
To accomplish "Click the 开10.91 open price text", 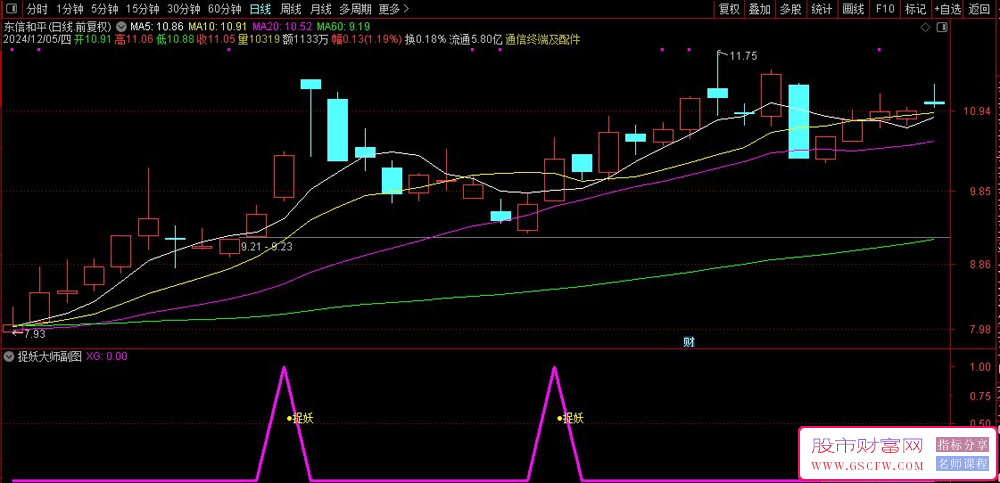I will pyautogui.click(x=92, y=39).
